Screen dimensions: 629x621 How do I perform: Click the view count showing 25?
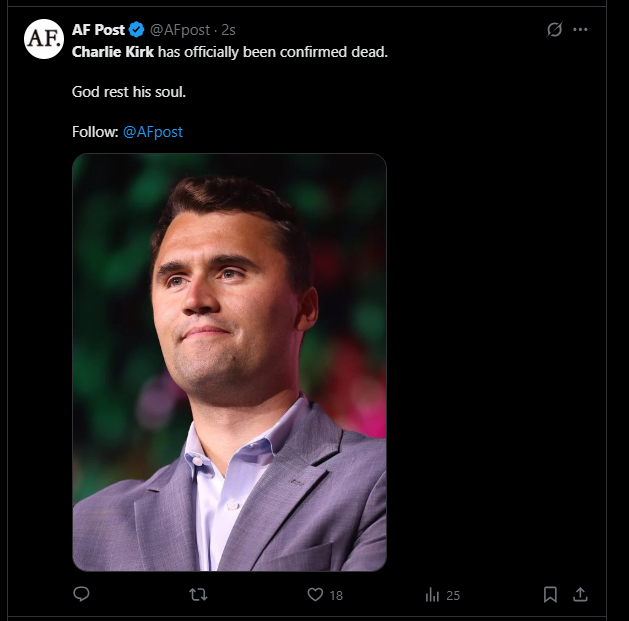453,595
